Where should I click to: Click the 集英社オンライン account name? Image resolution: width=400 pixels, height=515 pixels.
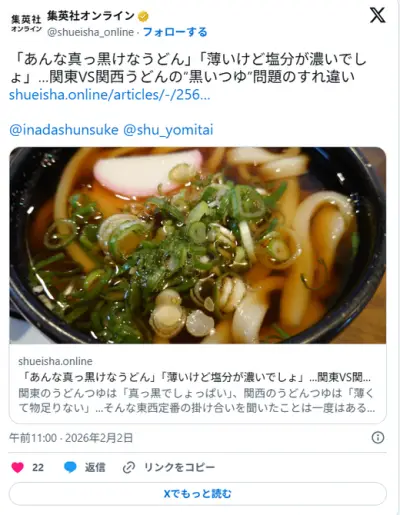(x=90, y=16)
